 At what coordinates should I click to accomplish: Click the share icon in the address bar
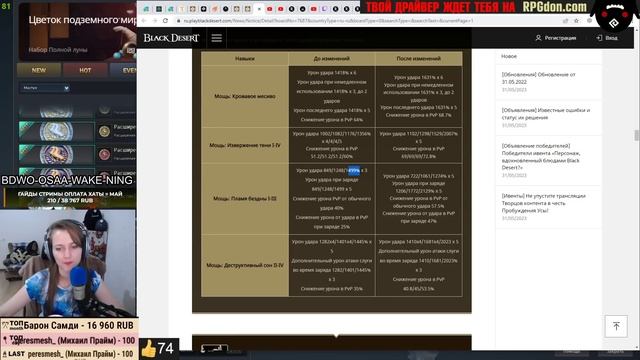[565, 20]
